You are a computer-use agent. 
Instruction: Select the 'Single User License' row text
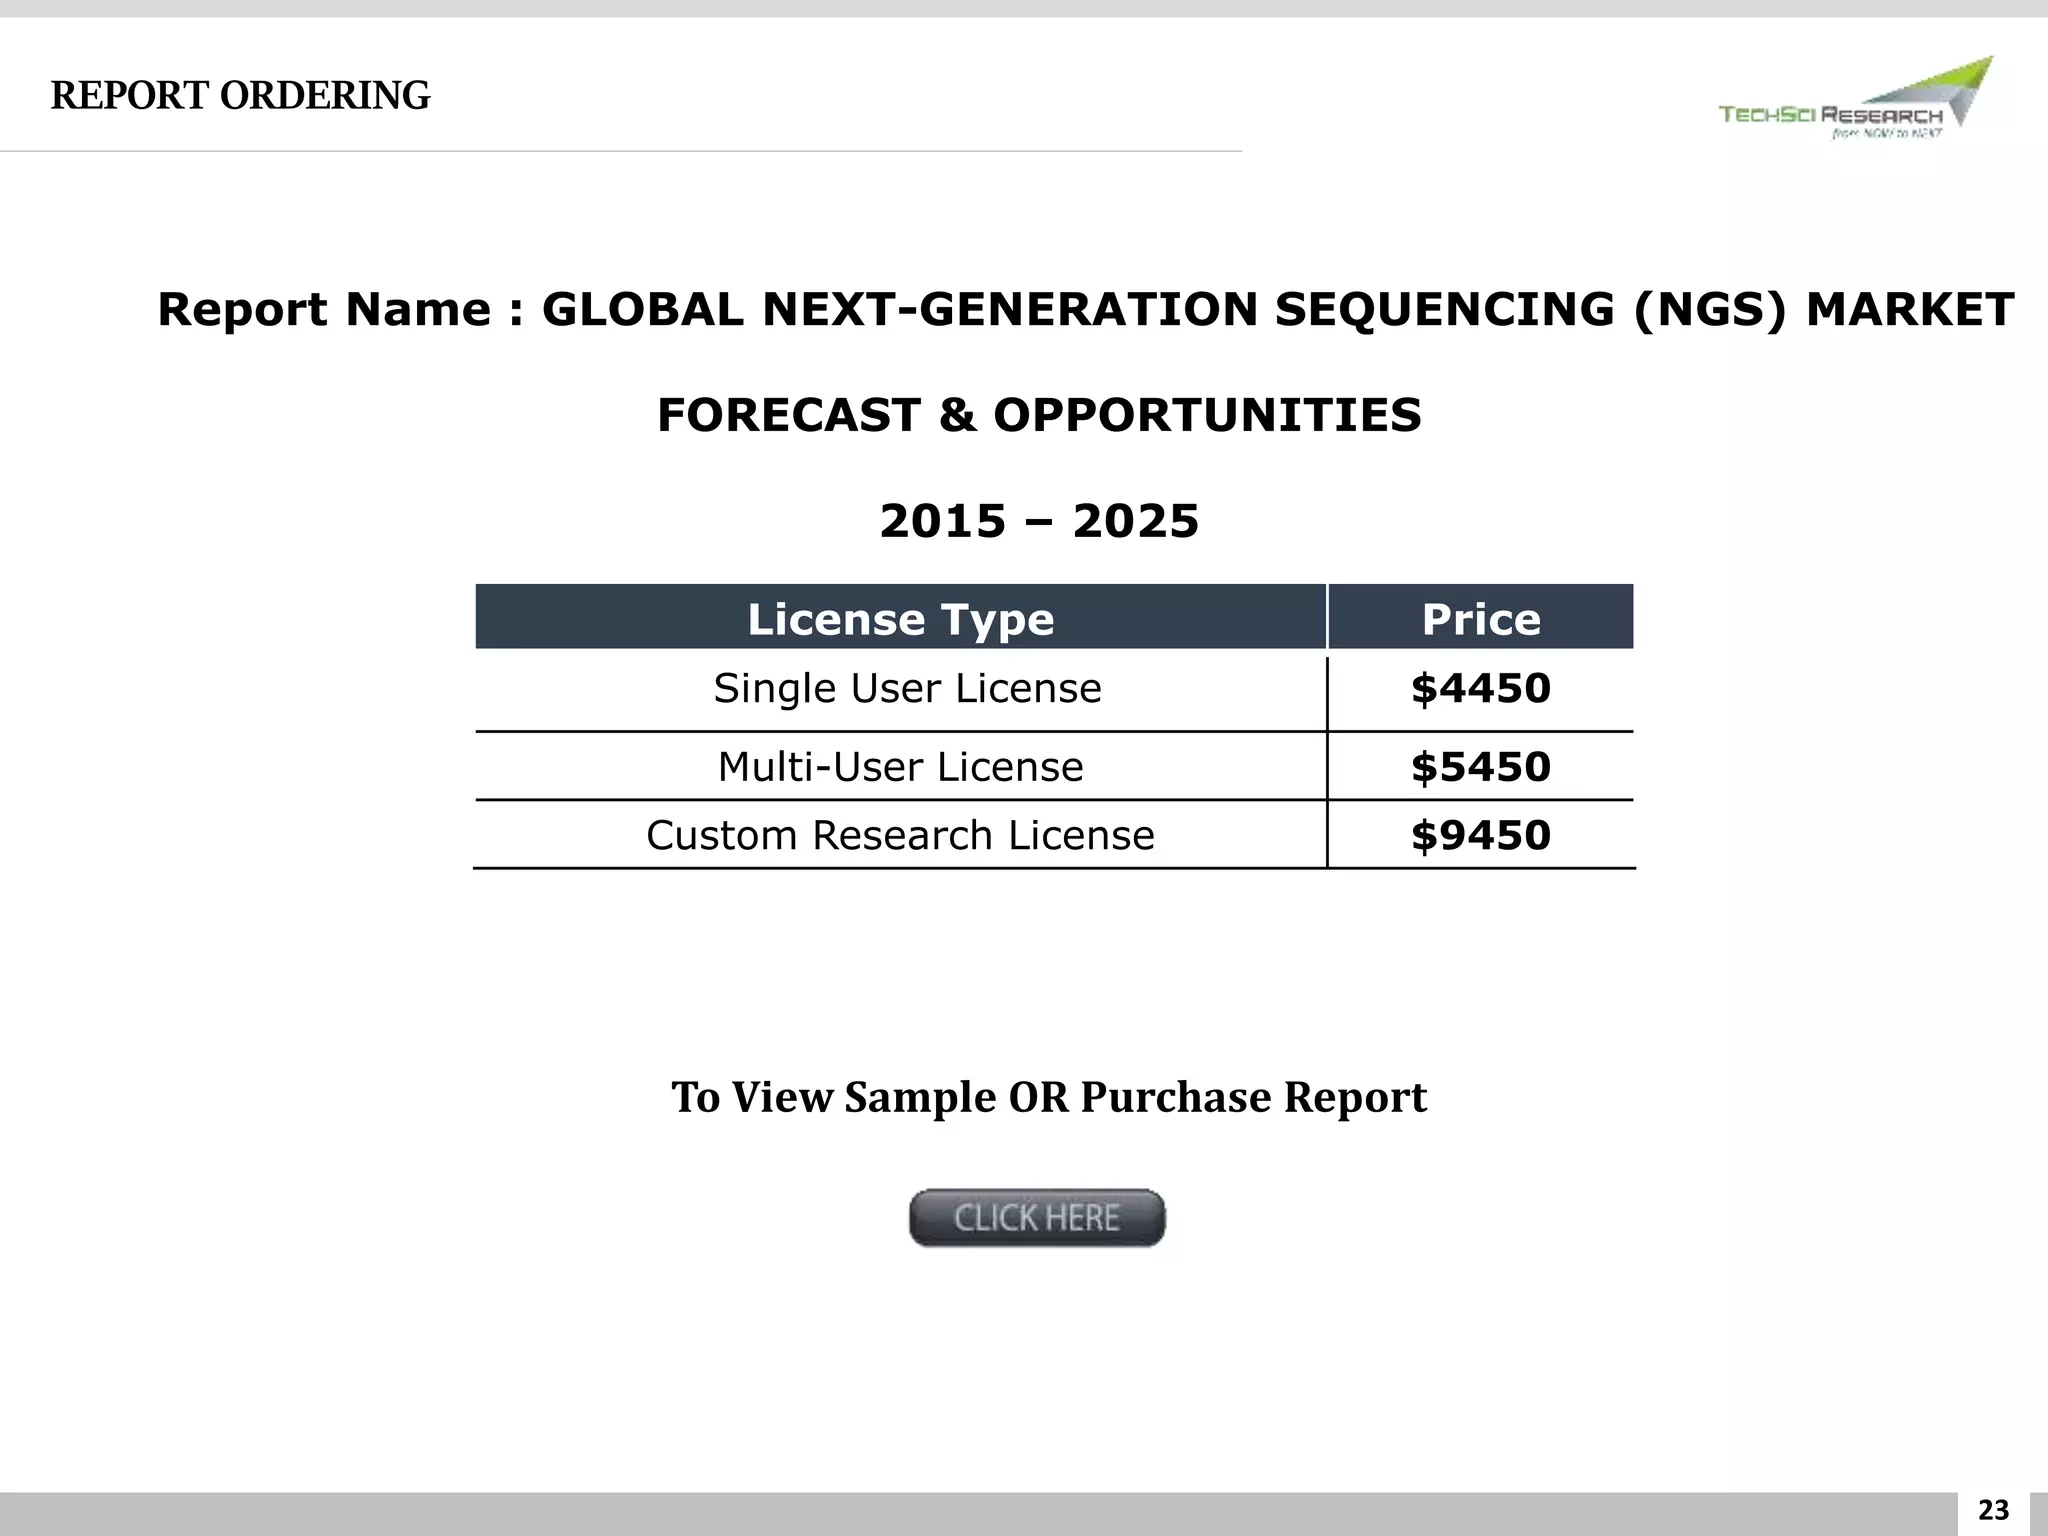tap(907, 688)
